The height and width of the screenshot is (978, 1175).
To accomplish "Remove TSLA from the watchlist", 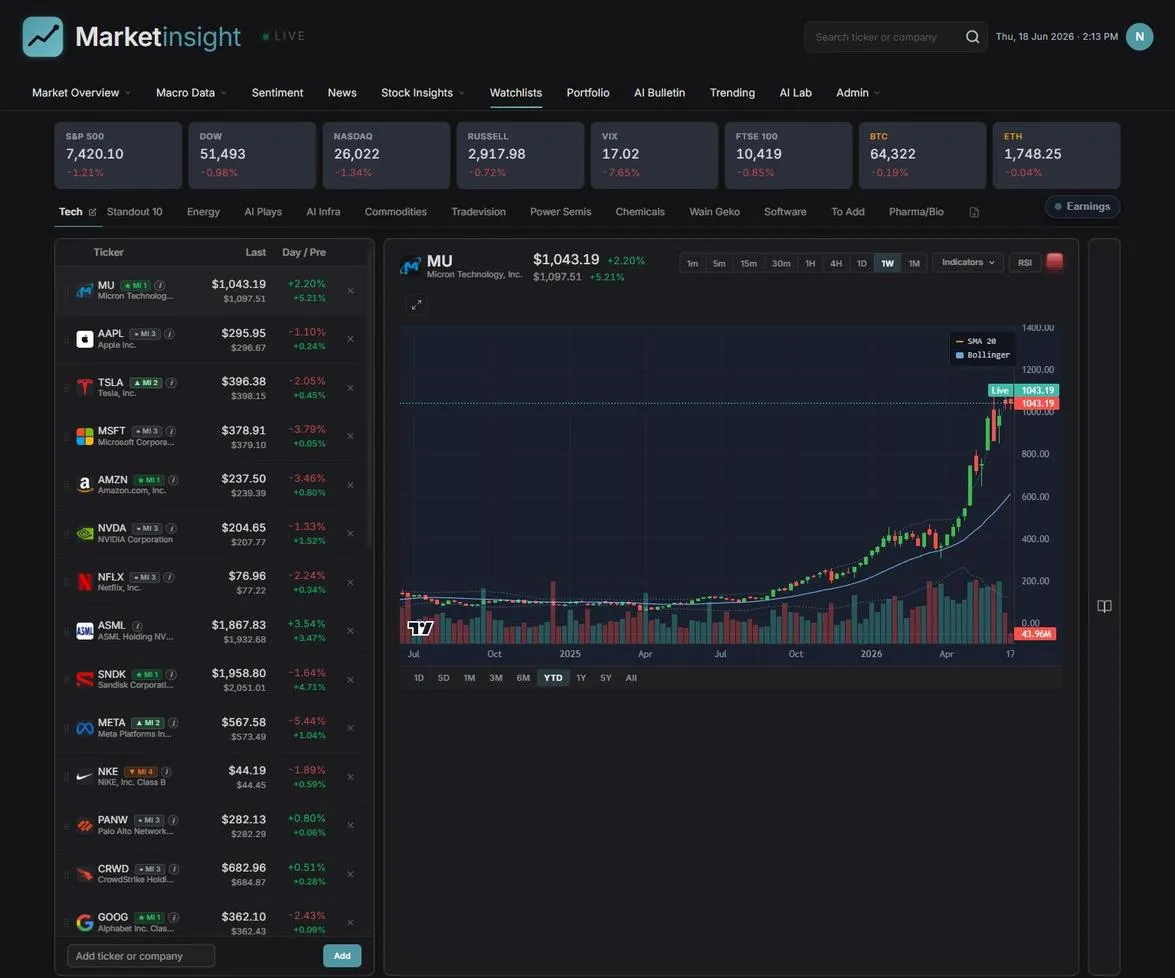I will pyautogui.click(x=350, y=388).
